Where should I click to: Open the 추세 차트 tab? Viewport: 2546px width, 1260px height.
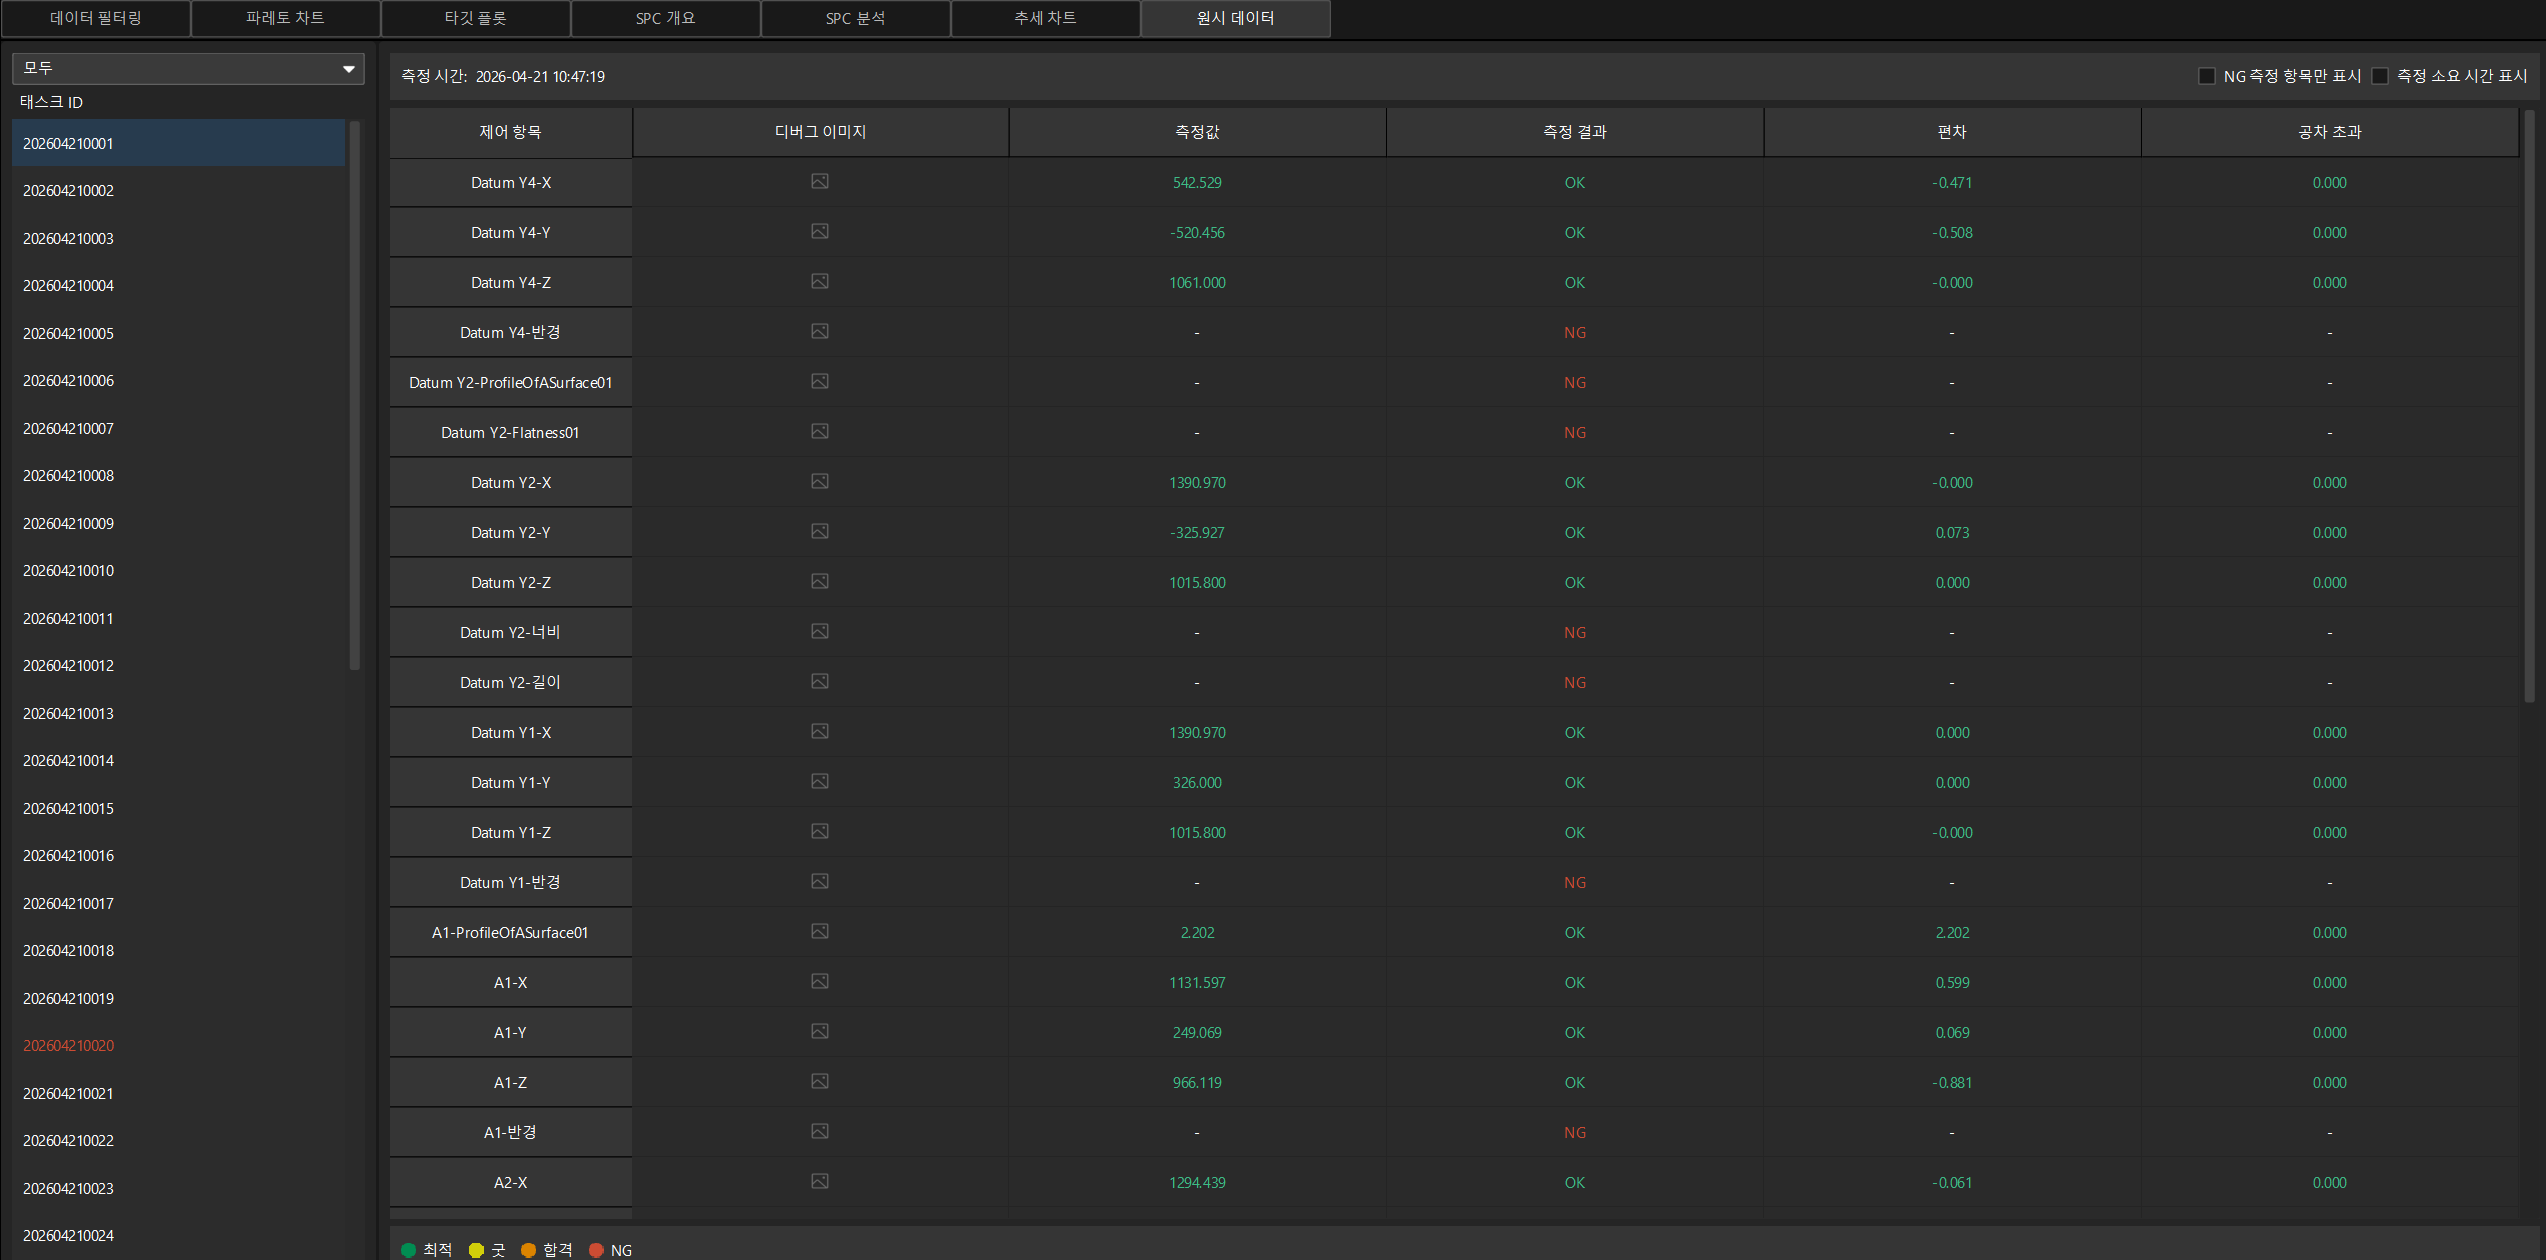[1045, 18]
